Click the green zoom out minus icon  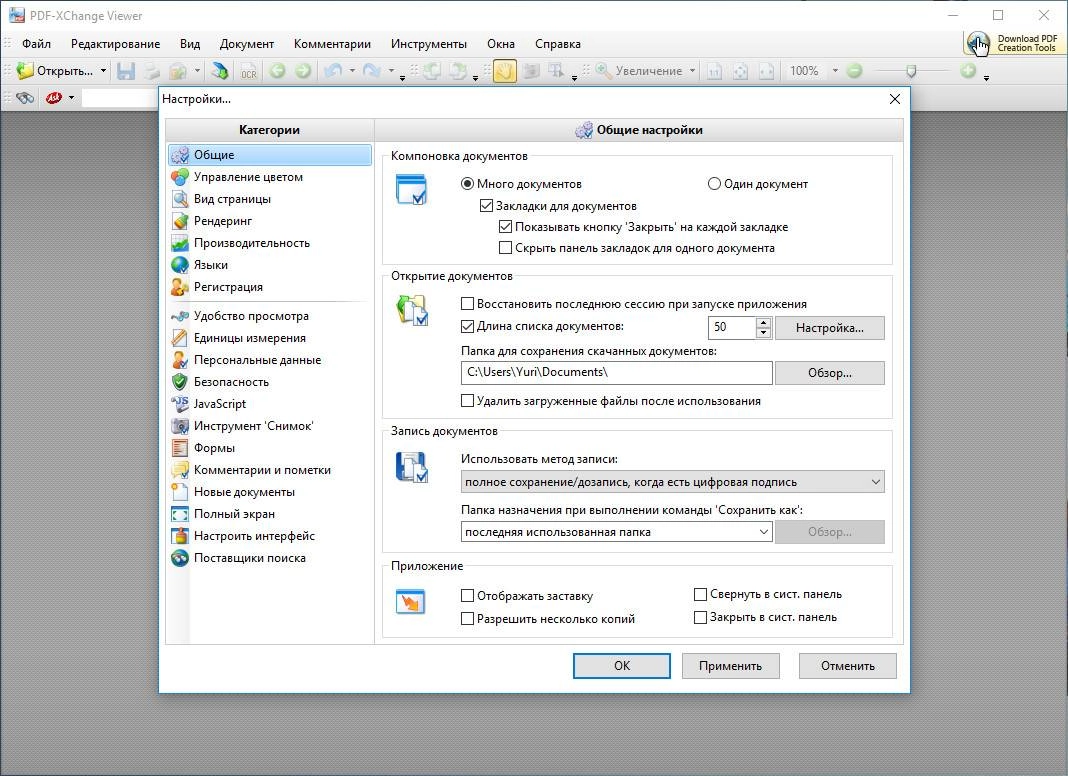[x=854, y=71]
